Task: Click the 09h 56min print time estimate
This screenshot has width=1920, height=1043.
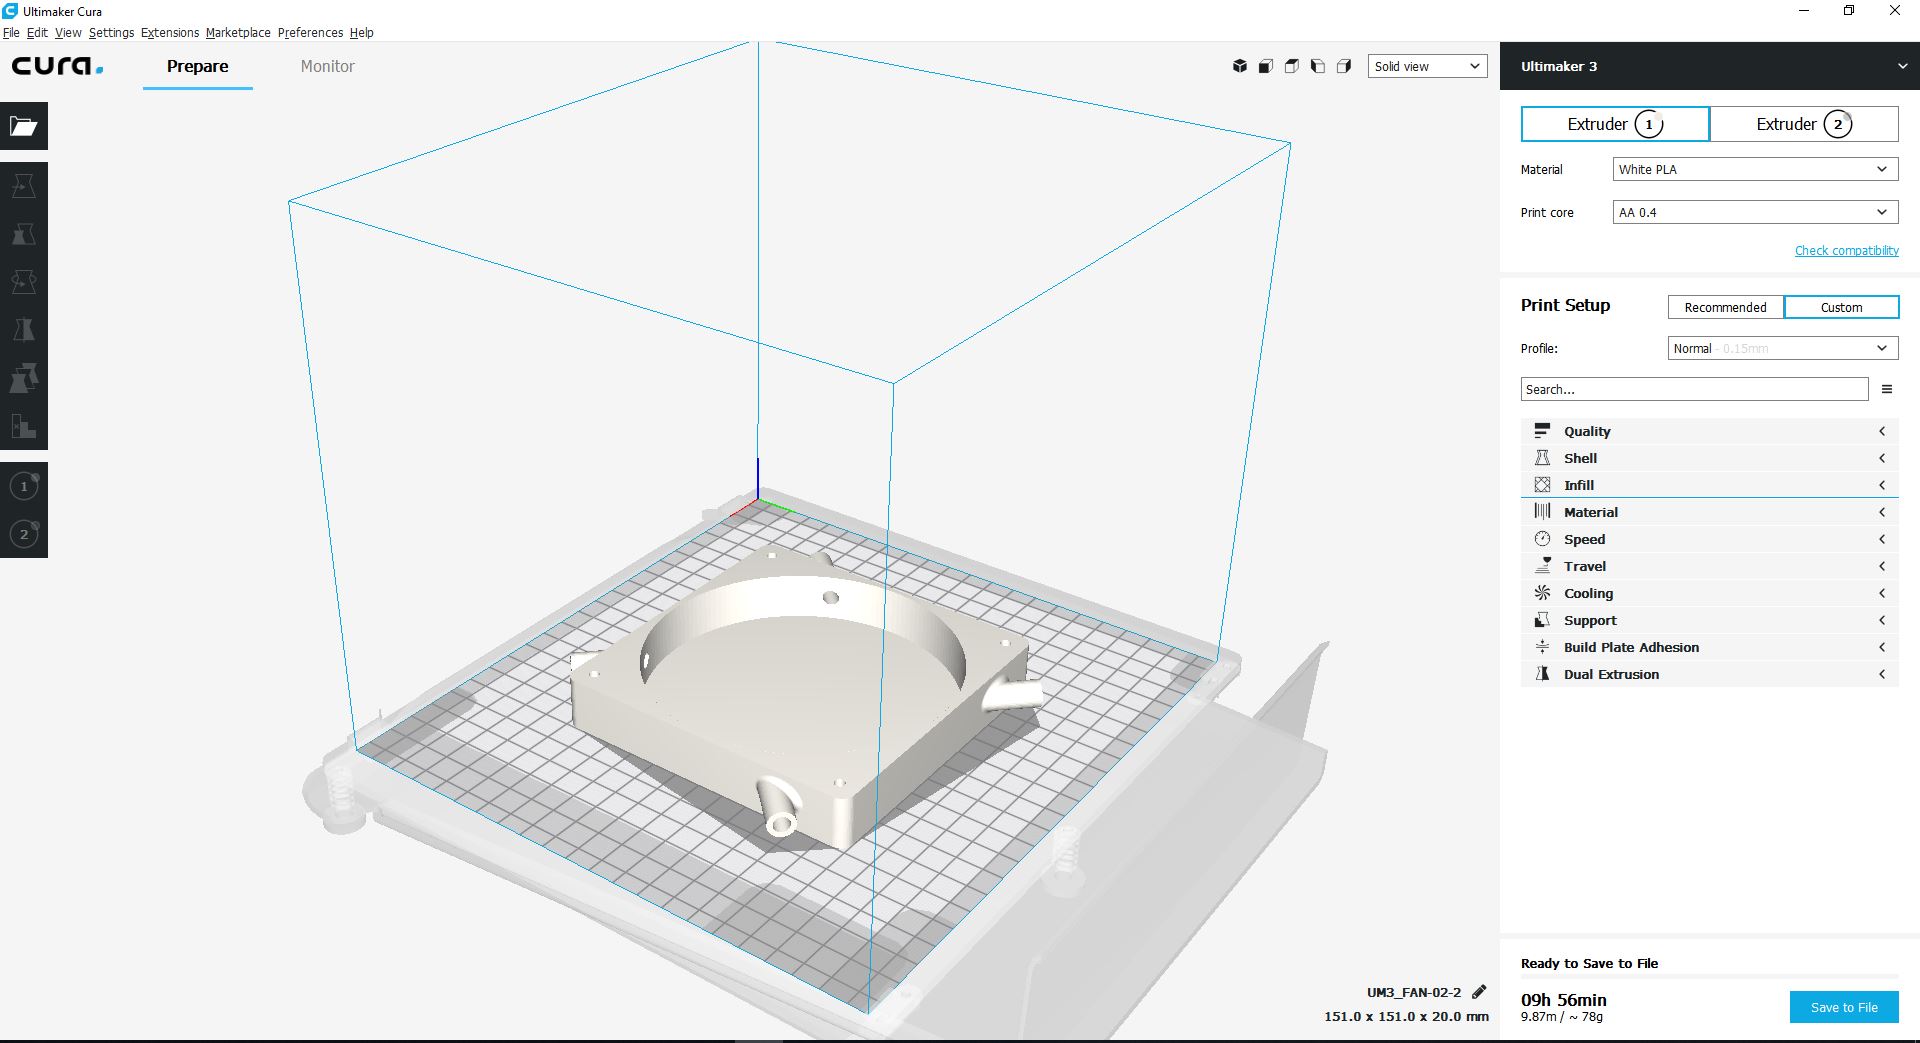Action: tap(1564, 999)
